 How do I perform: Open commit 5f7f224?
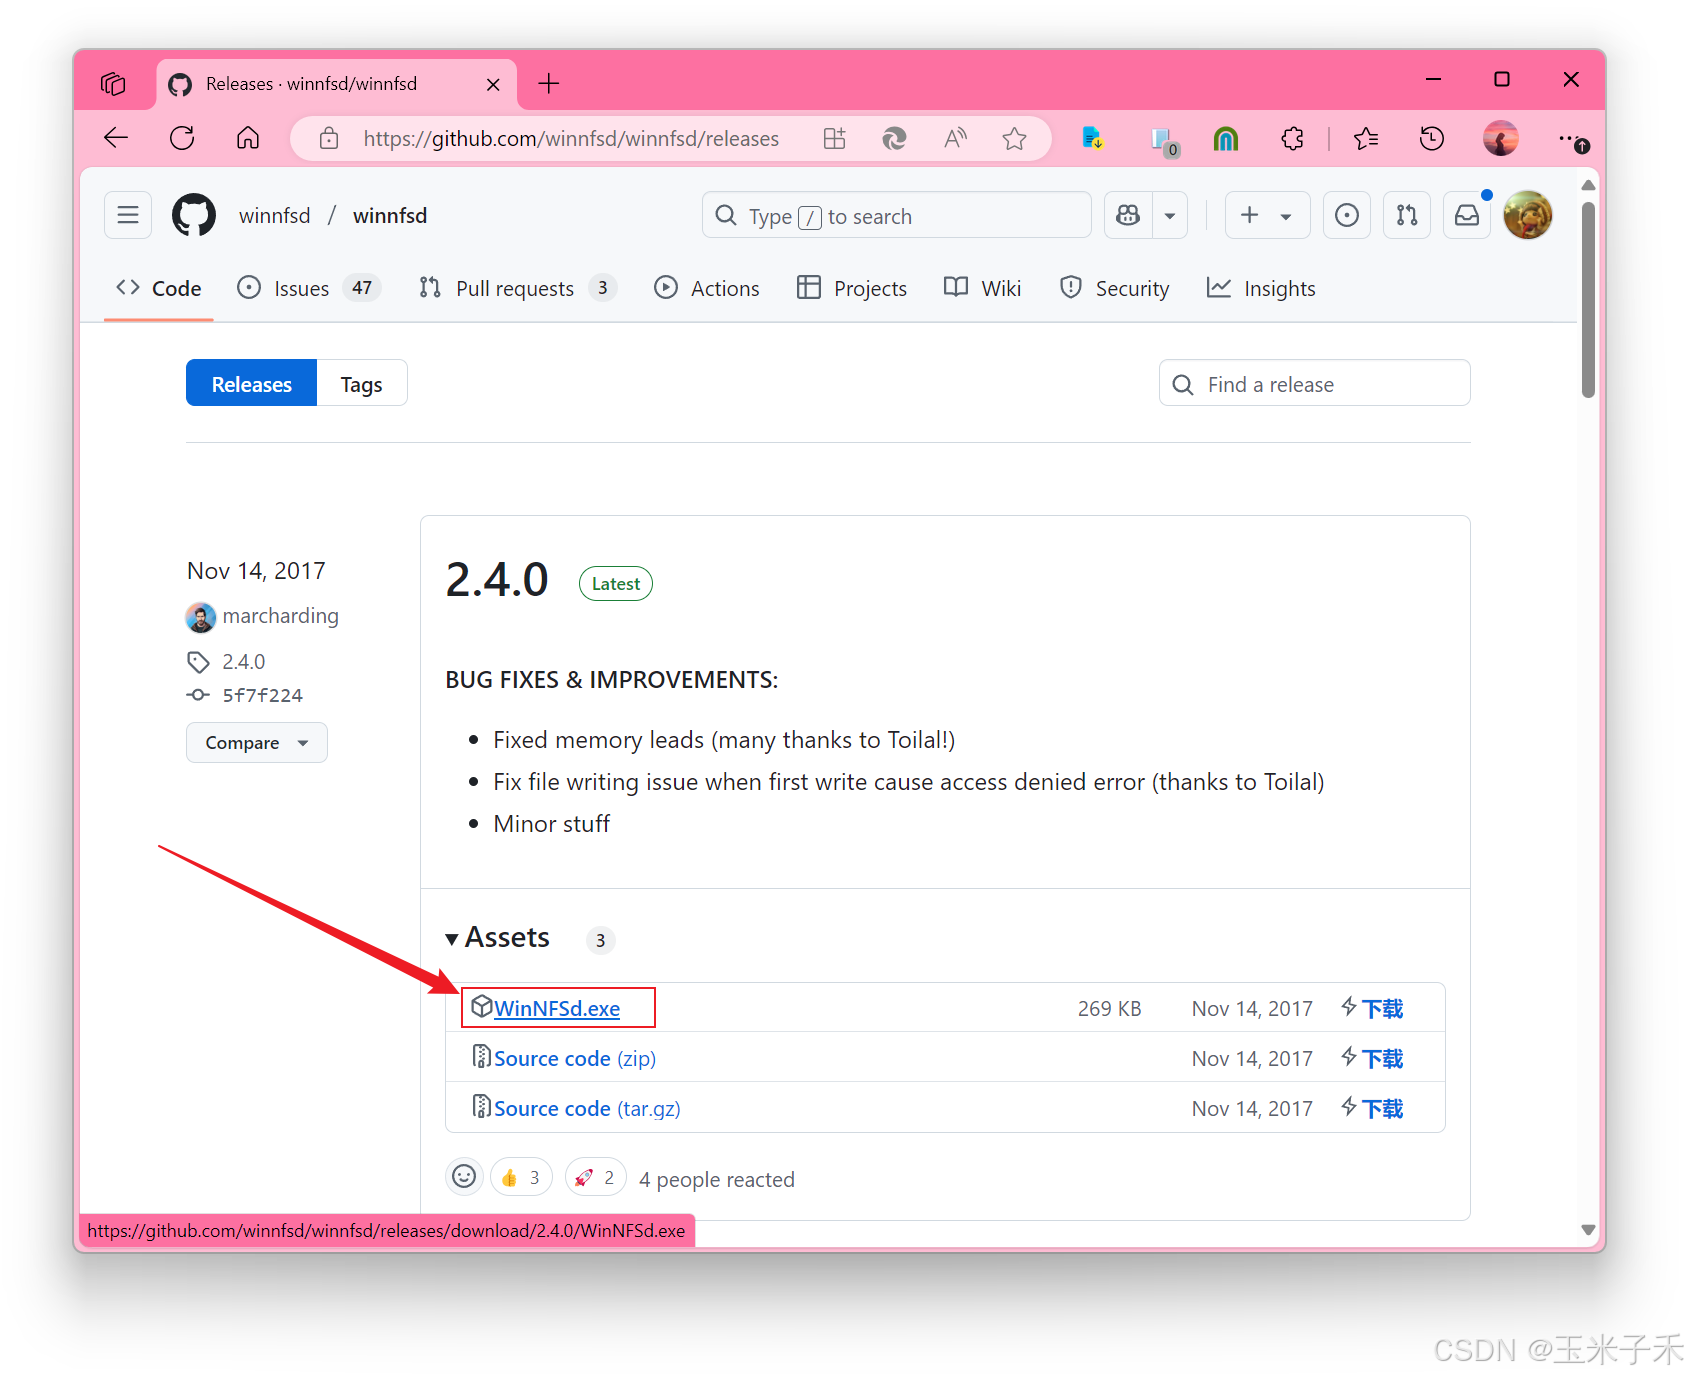coord(262,695)
